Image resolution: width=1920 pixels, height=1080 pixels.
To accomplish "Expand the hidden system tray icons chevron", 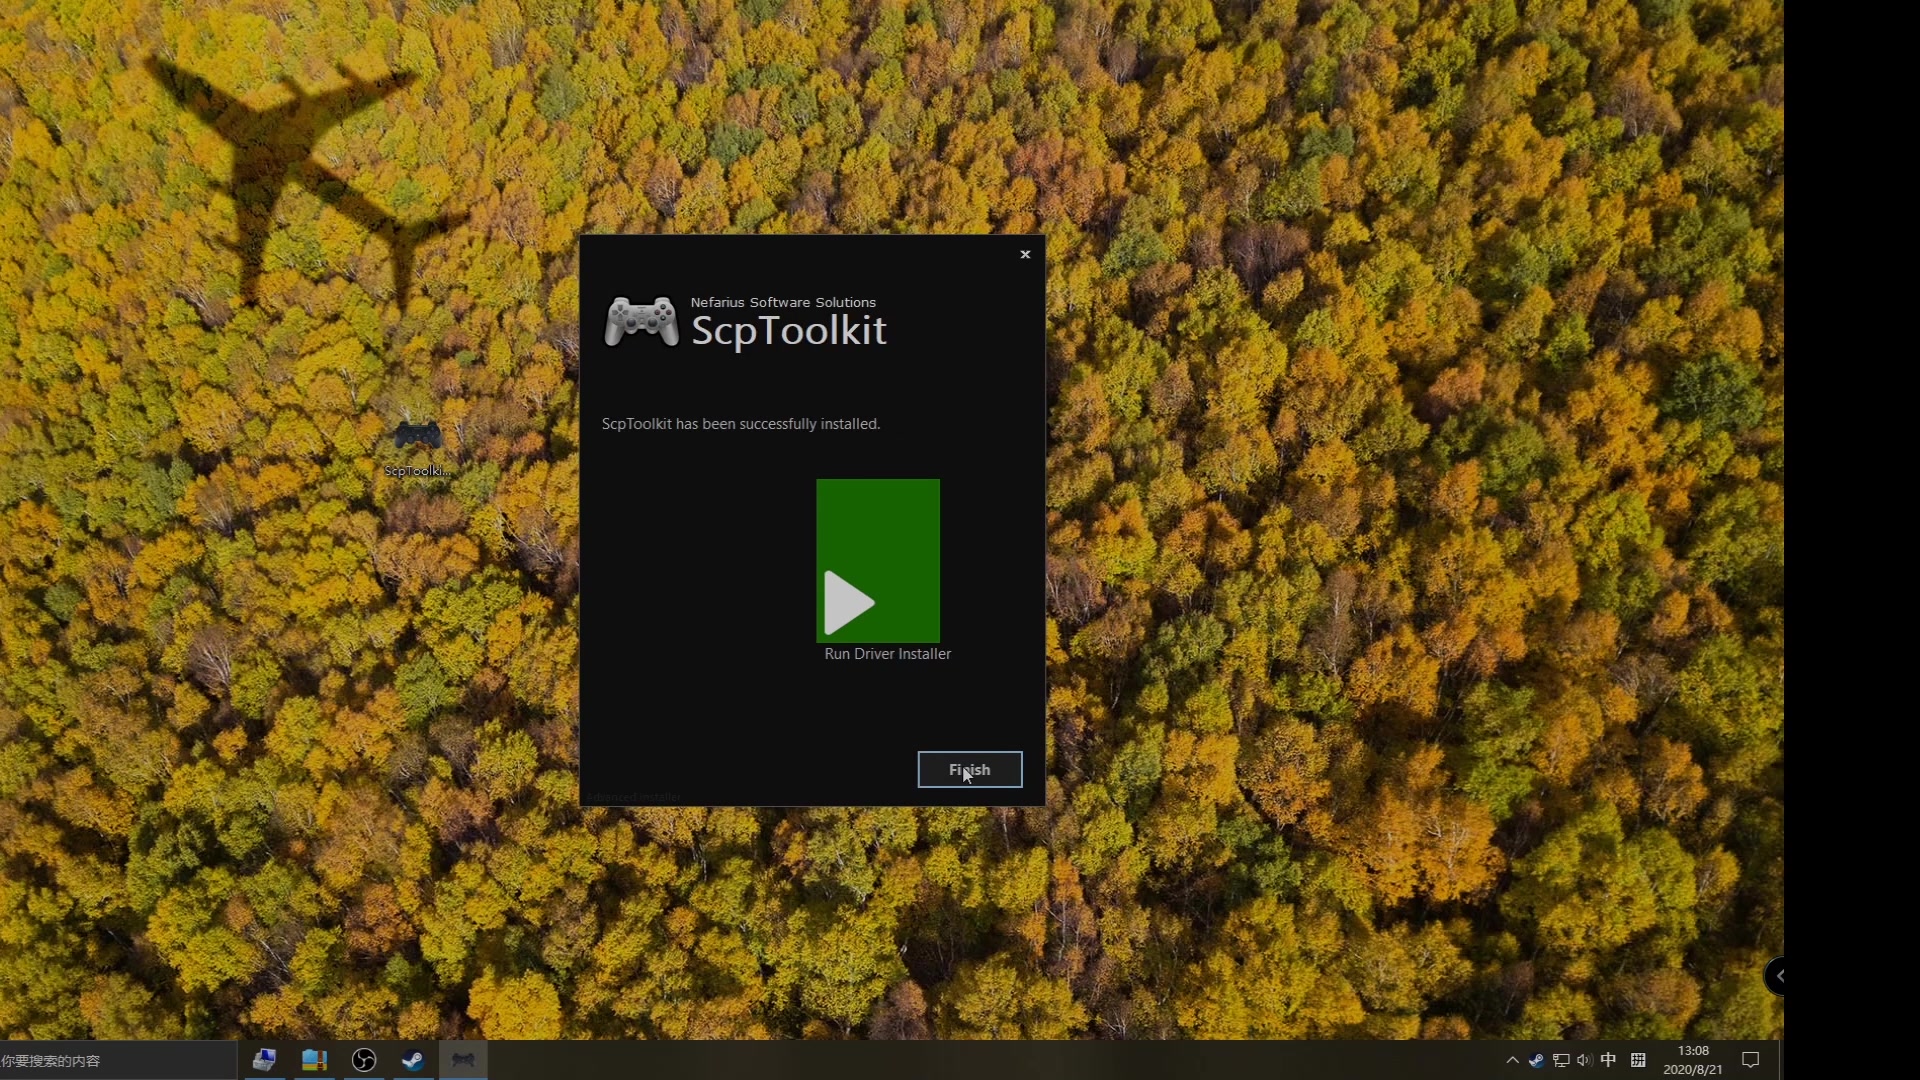I will (1512, 1060).
